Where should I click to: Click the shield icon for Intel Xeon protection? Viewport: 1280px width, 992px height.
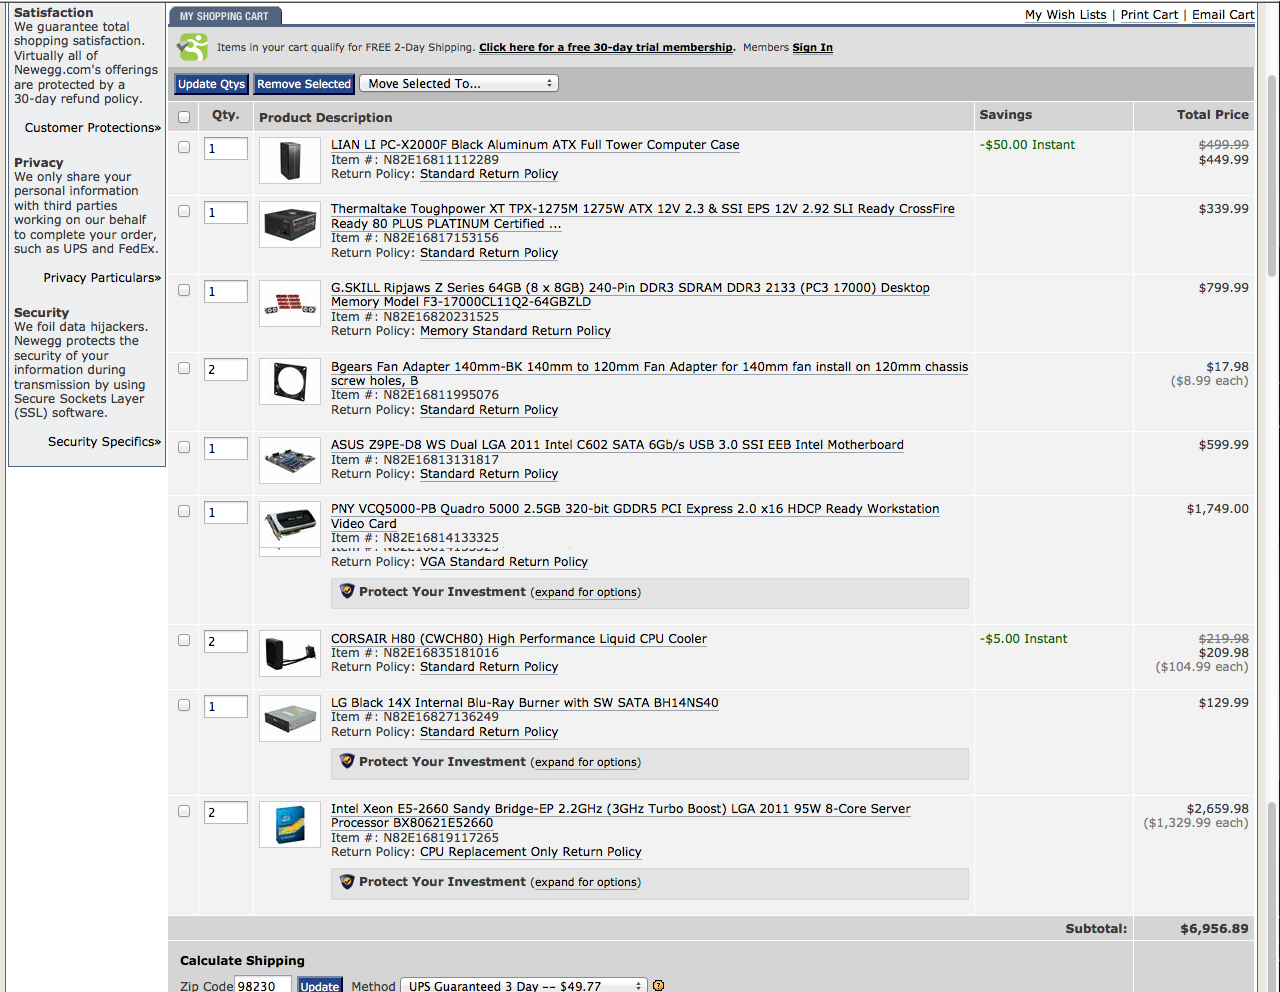pos(347,881)
